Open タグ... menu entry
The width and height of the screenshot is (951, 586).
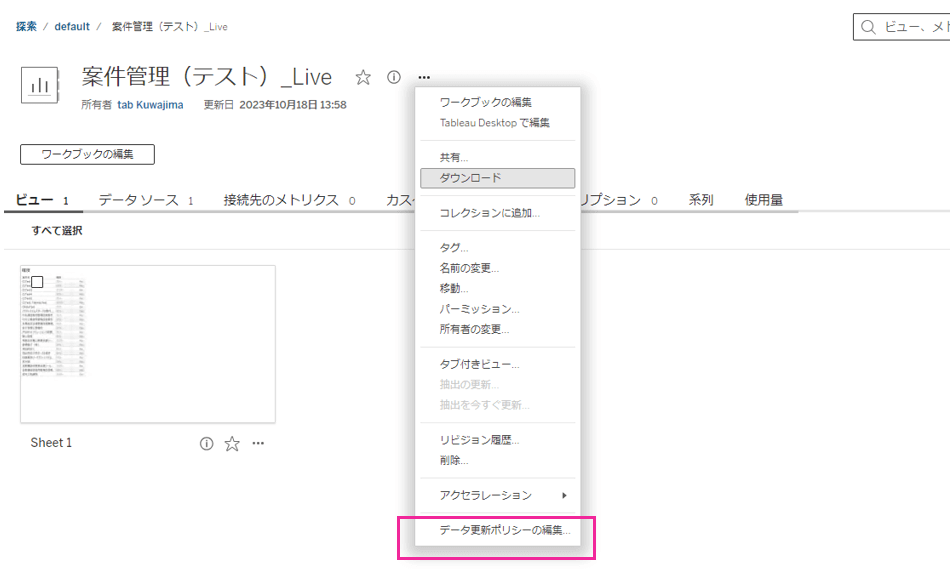(x=454, y=248)
